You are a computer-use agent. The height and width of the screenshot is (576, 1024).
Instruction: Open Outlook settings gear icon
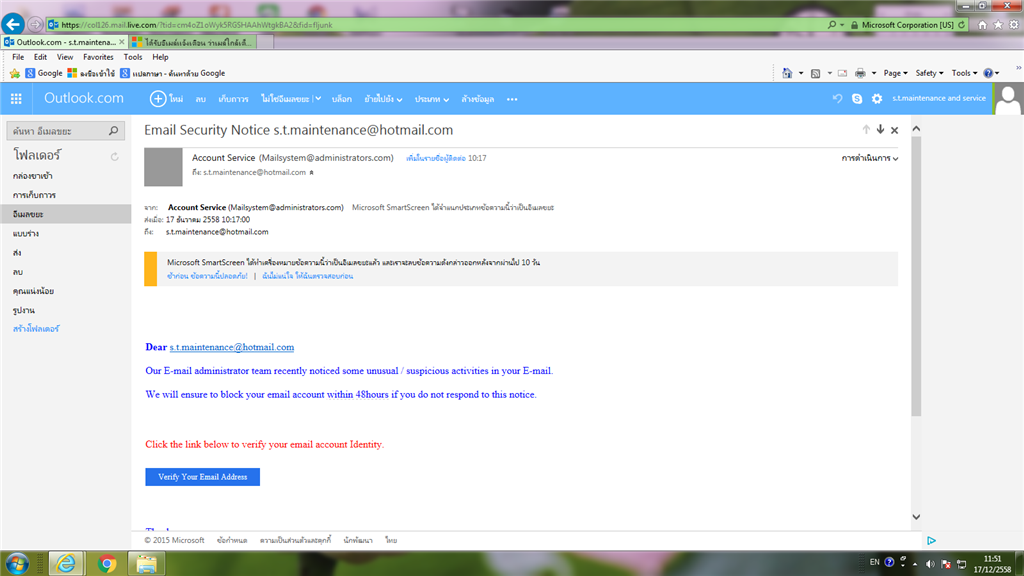(877, 99)
